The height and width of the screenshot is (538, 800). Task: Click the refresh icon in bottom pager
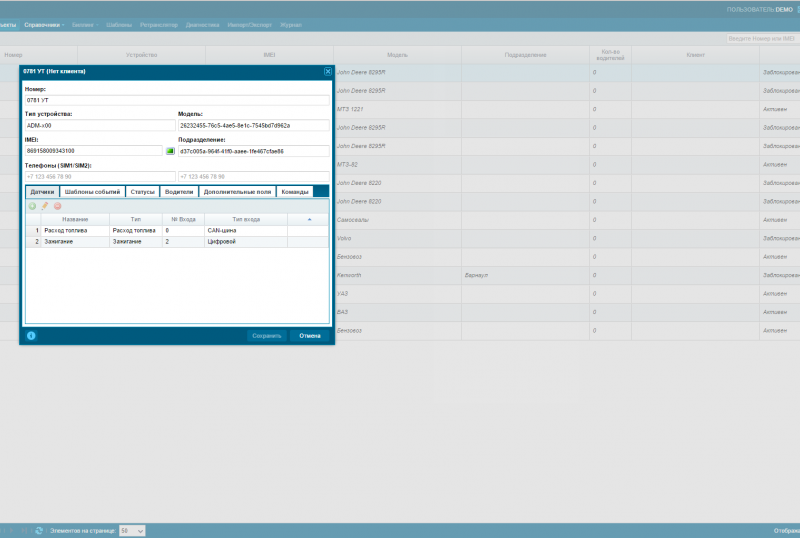click(x=39, y=530)
